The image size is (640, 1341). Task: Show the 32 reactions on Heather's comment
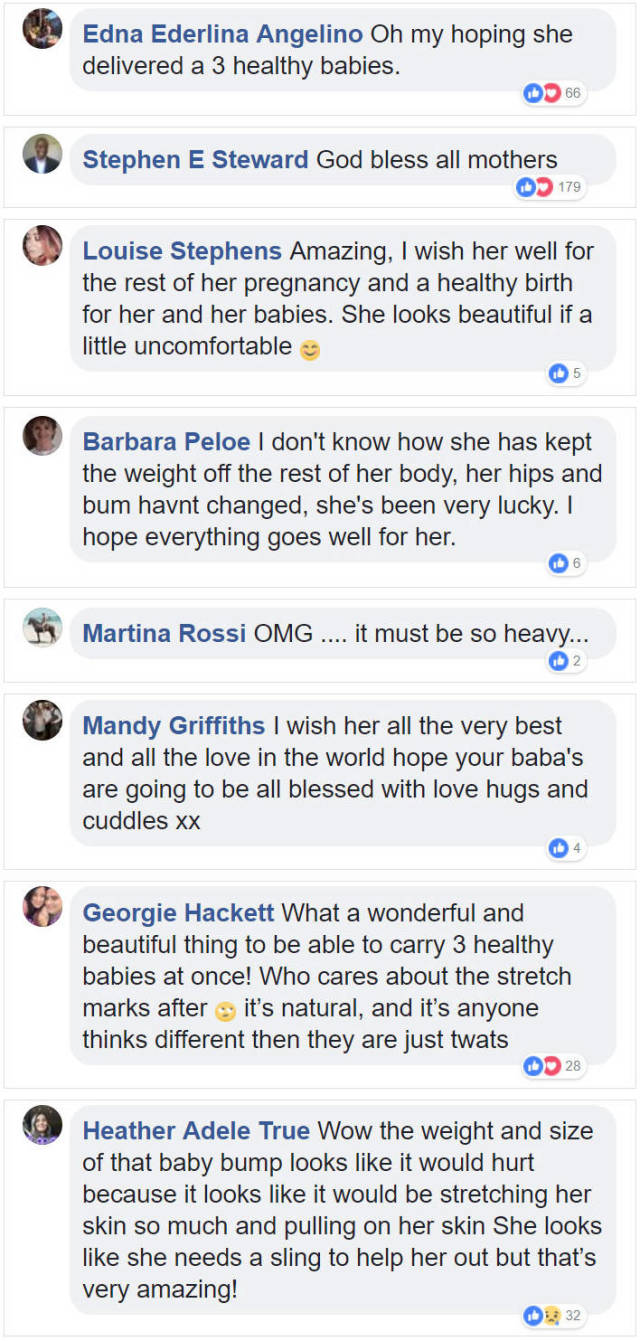(x=554, y=1316)
